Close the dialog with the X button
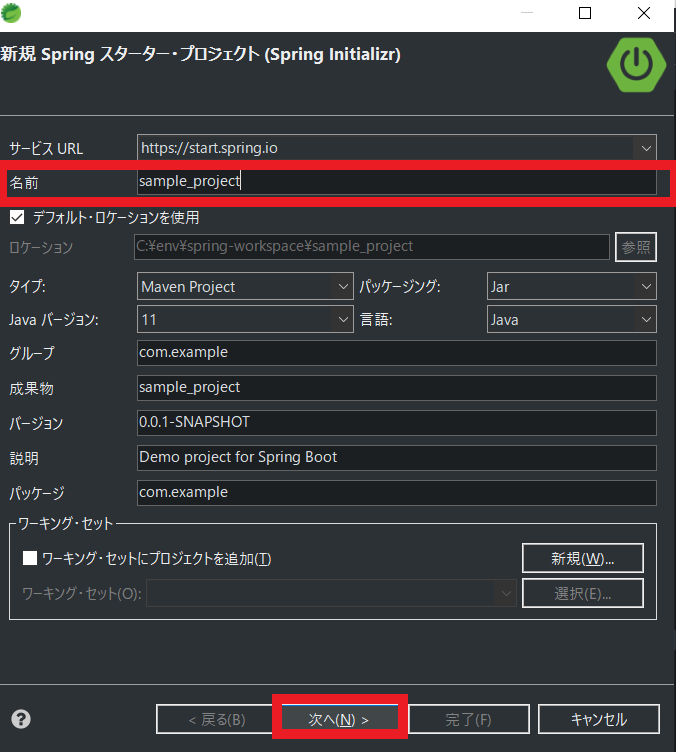 [x=644, y=13]
